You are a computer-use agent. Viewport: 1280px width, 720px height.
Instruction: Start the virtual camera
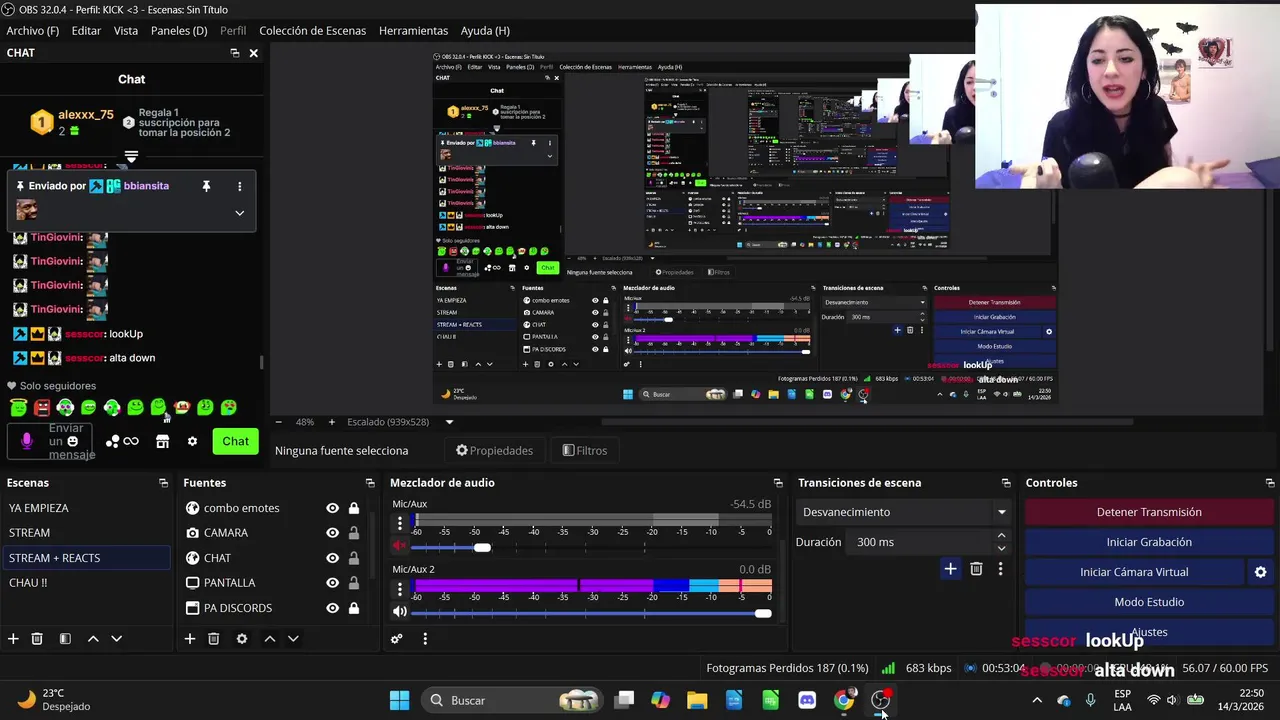[x=1134, y=572]
